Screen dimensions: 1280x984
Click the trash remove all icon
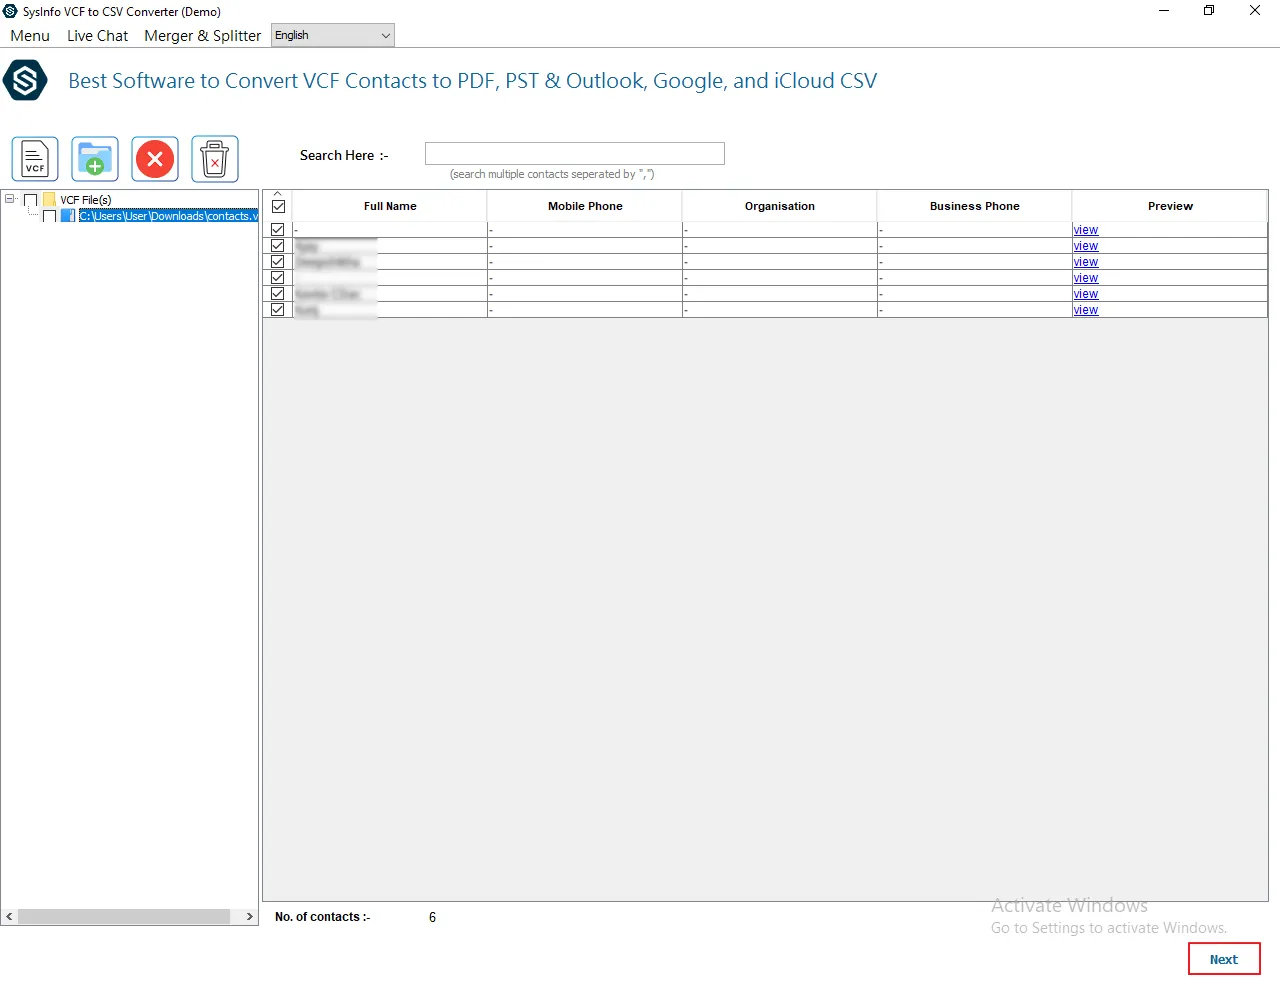tap(215, 159)
